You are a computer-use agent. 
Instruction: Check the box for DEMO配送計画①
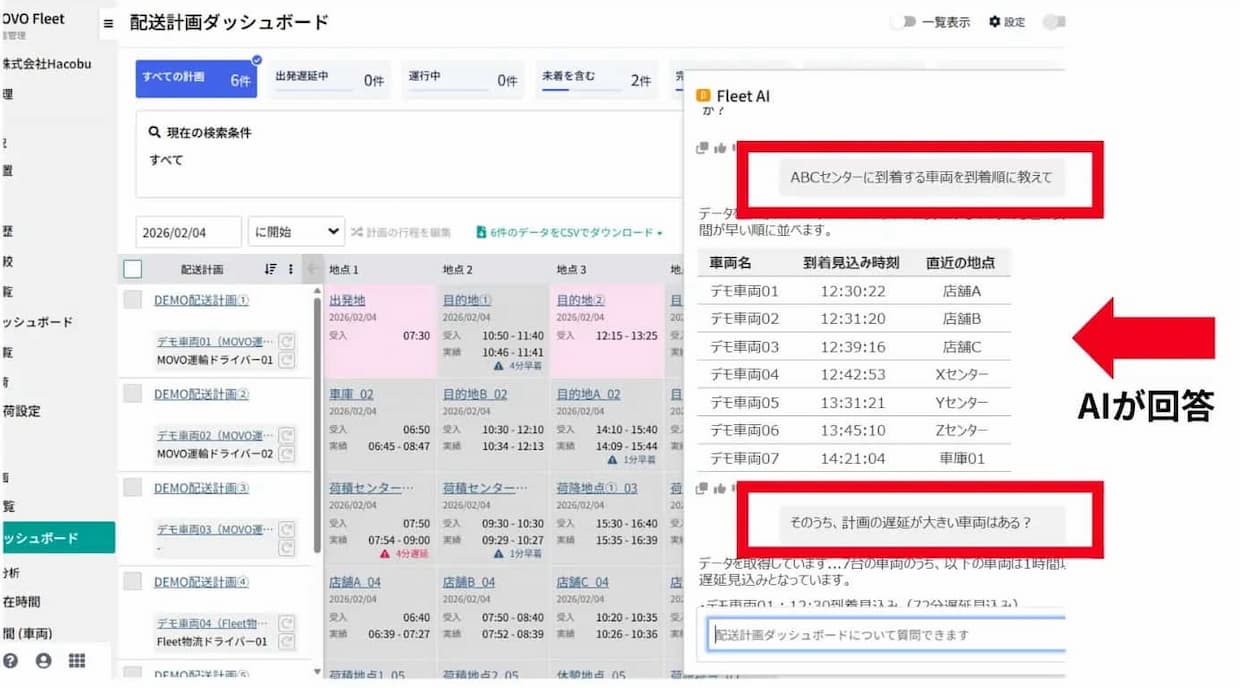(x=133, y=300)
